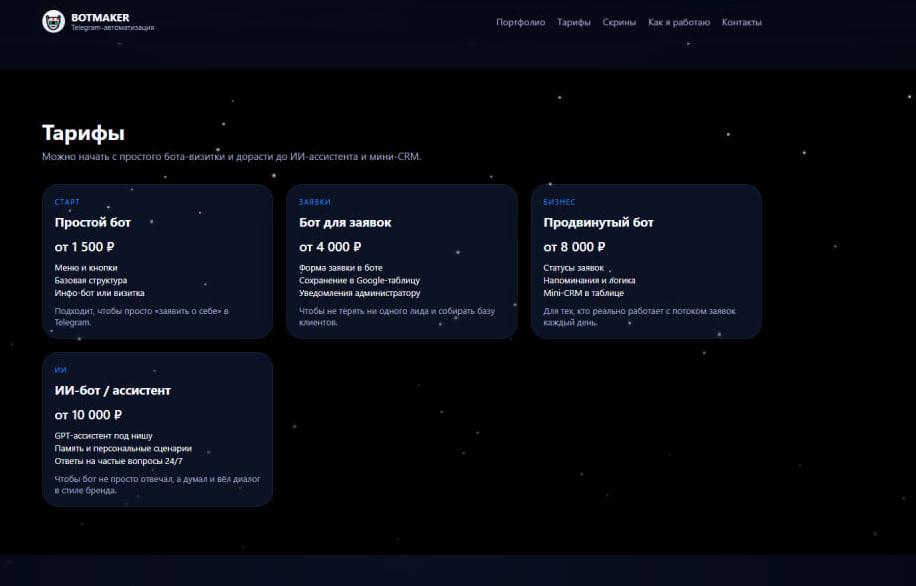Click the BOTMAKER brand name text
916x586 pixels.
pos(100,17)
